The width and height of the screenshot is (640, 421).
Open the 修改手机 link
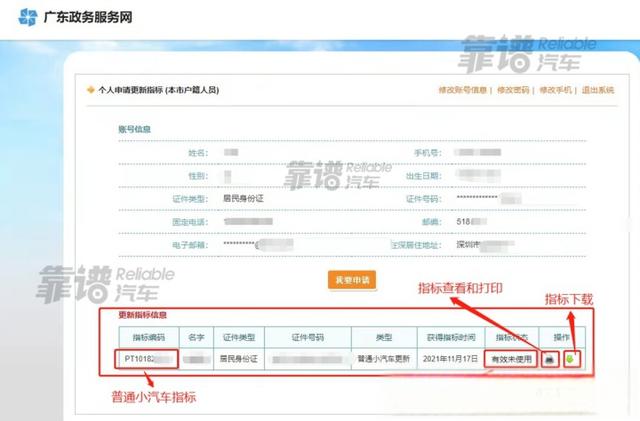[x=556, y=90]
